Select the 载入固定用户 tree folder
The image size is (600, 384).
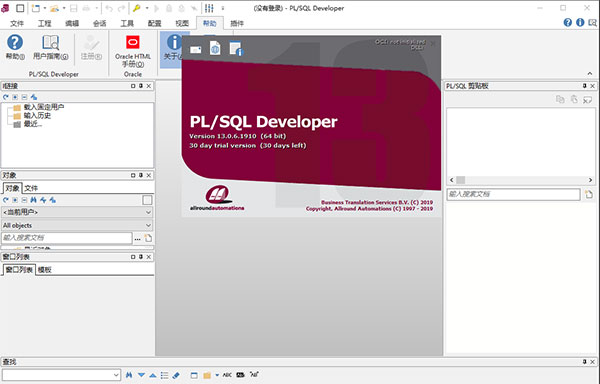click(x=44, y=107)
